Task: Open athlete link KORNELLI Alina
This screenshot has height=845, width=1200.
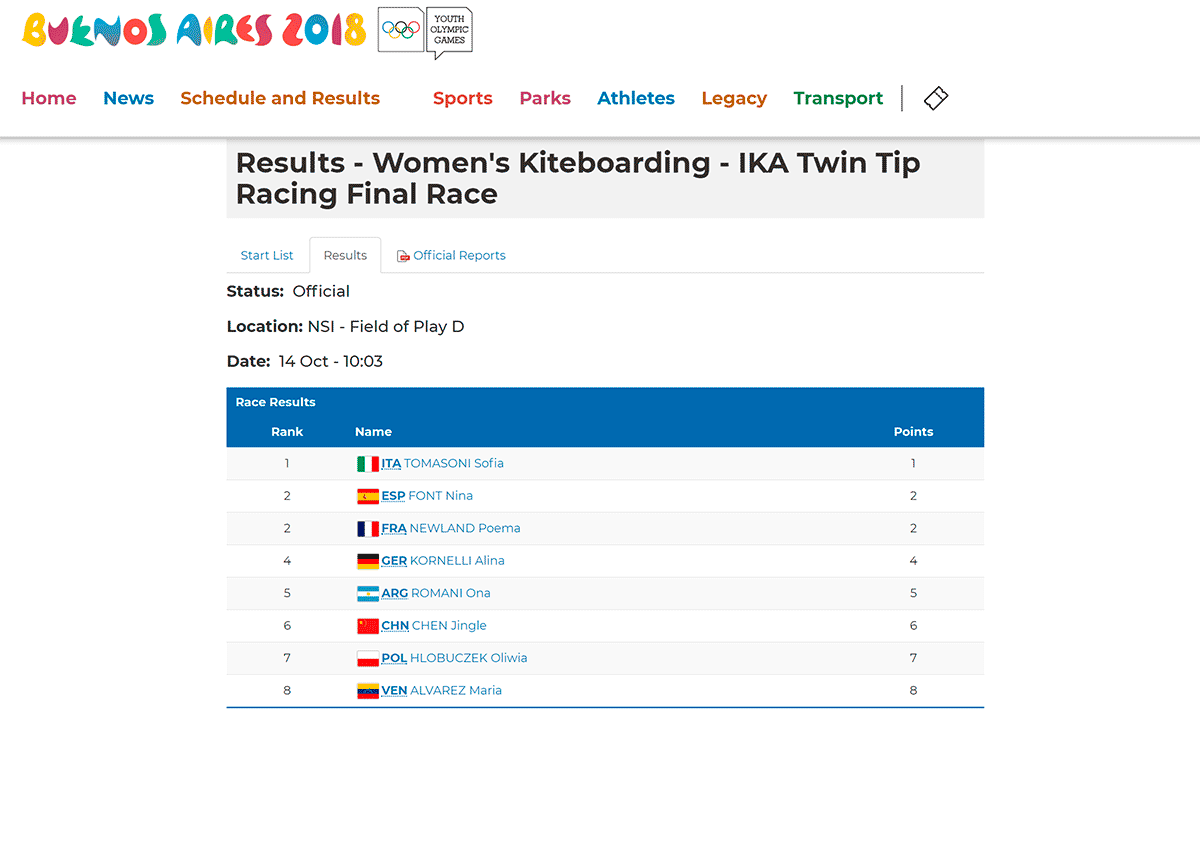Action: click(x=457, y=561)
